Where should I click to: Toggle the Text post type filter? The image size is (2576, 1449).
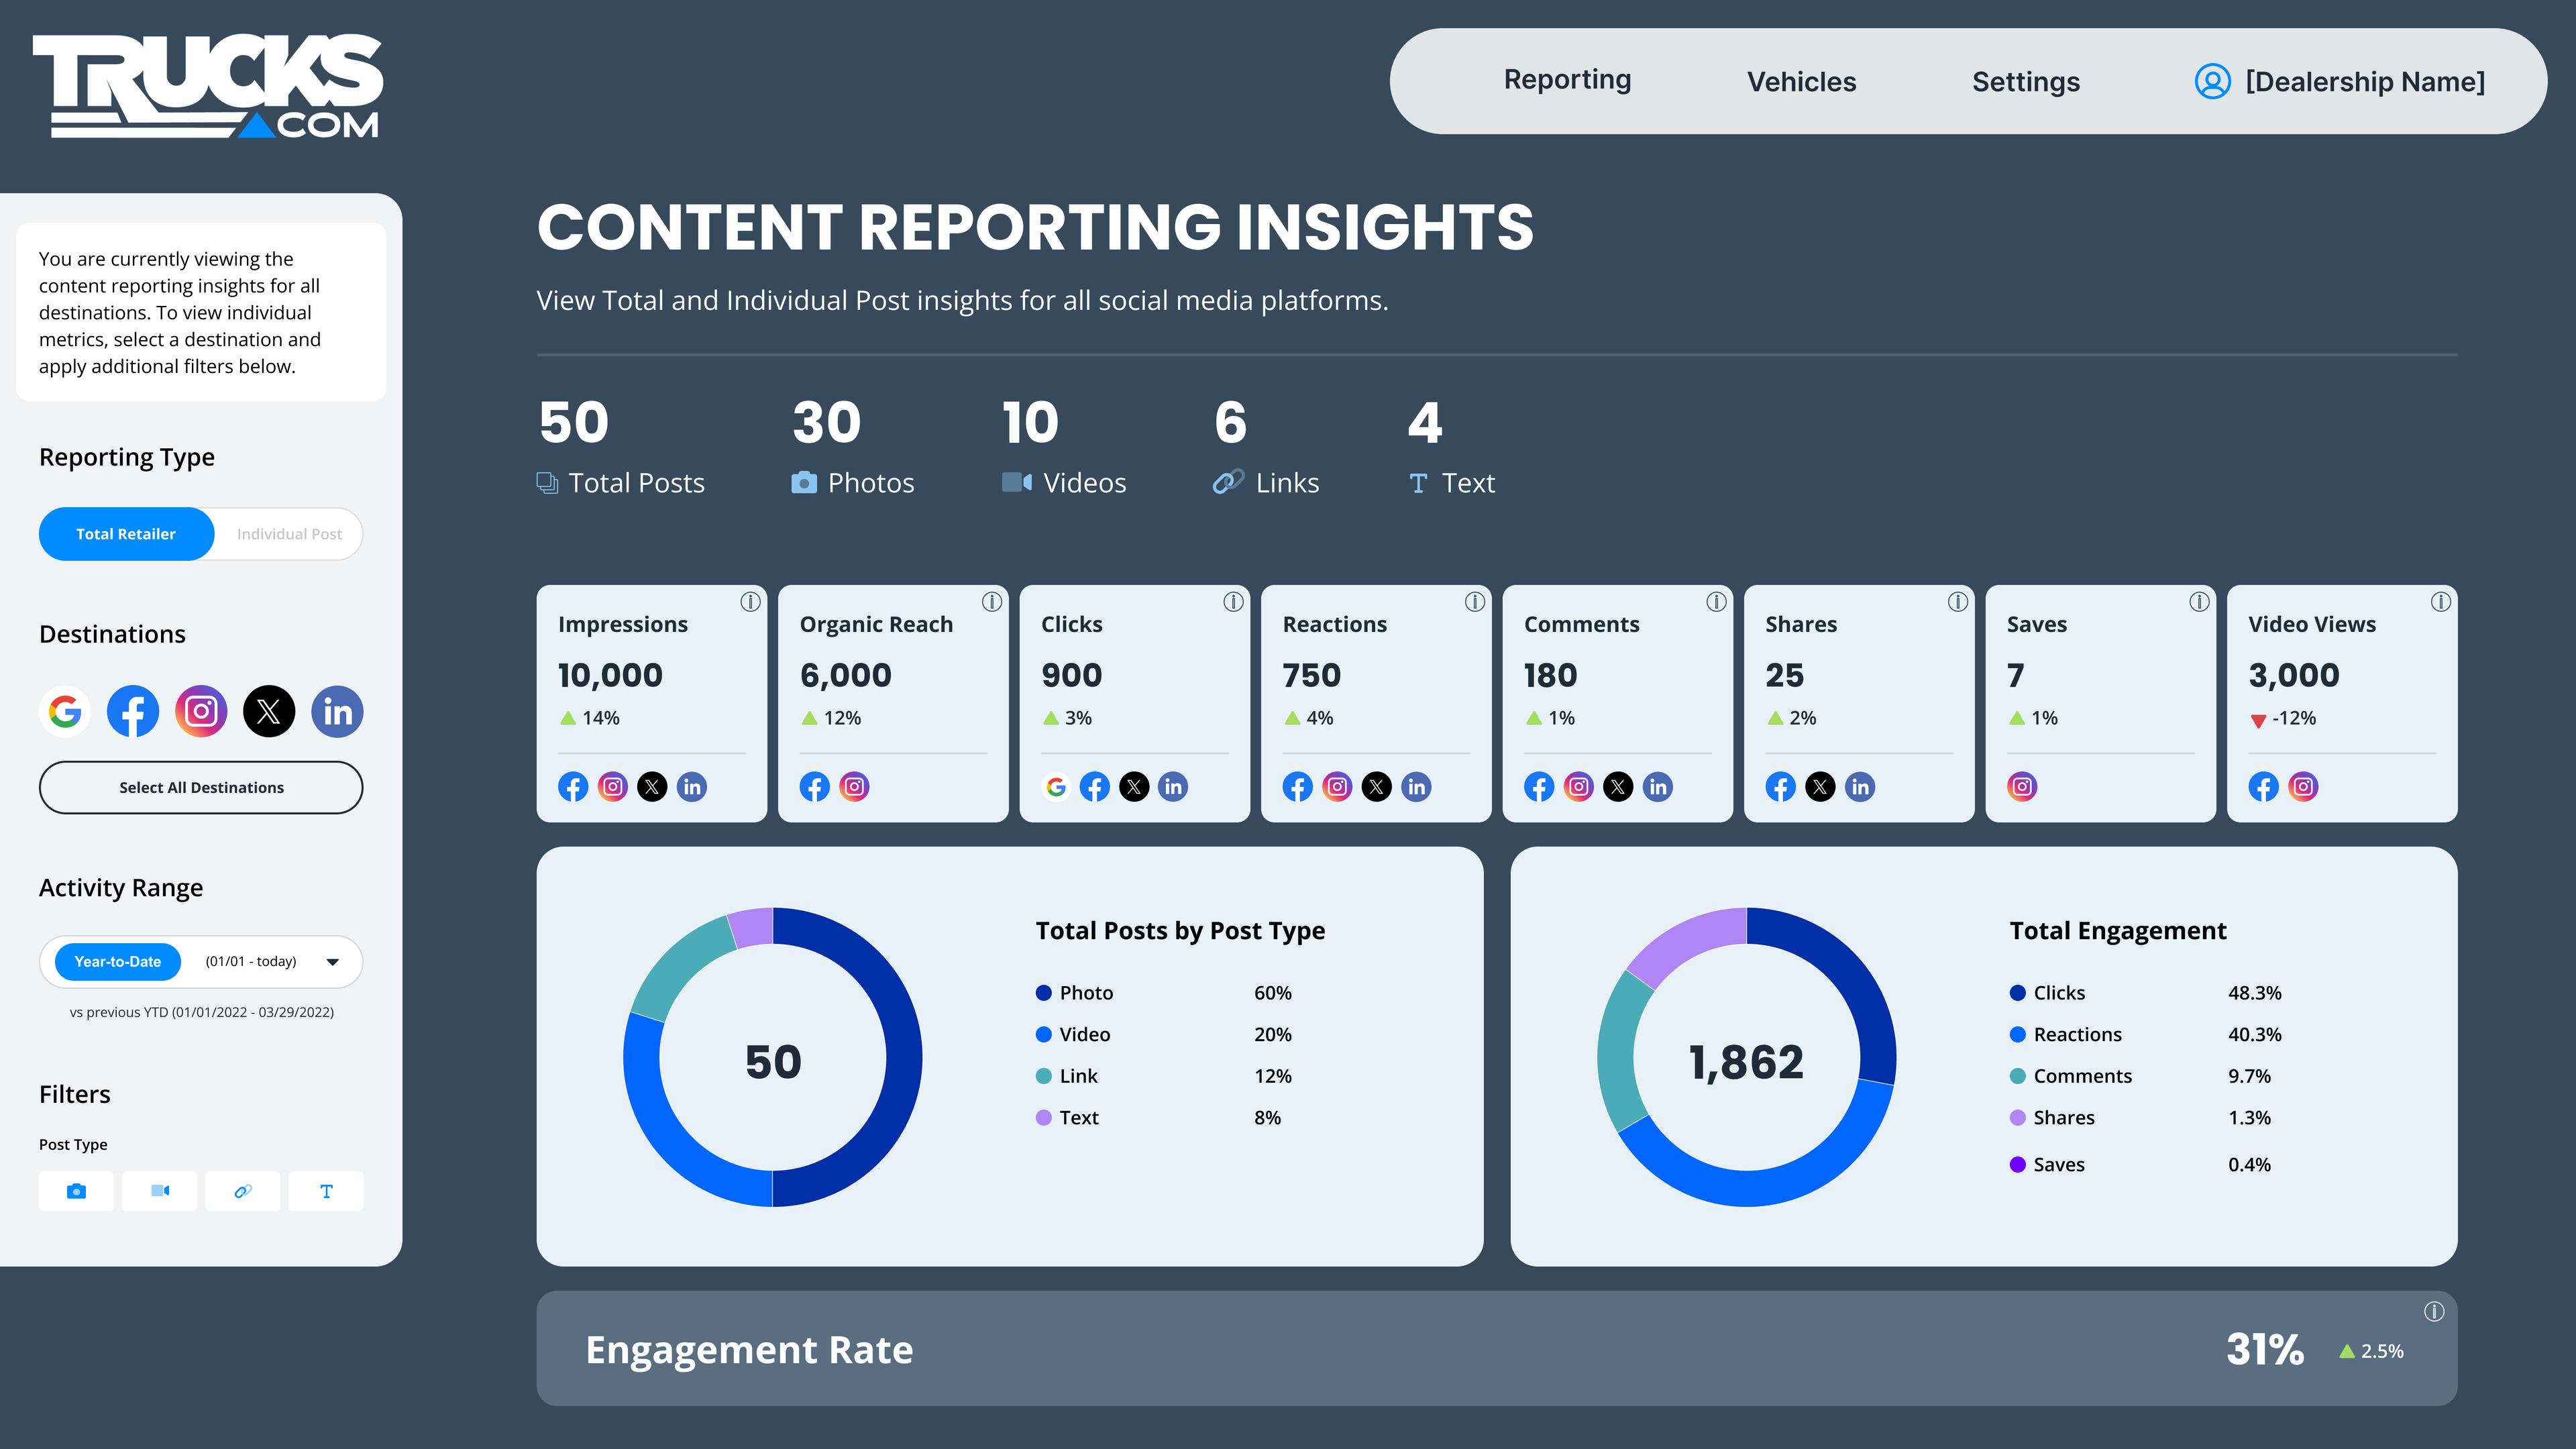click(x=326, y=1191)
